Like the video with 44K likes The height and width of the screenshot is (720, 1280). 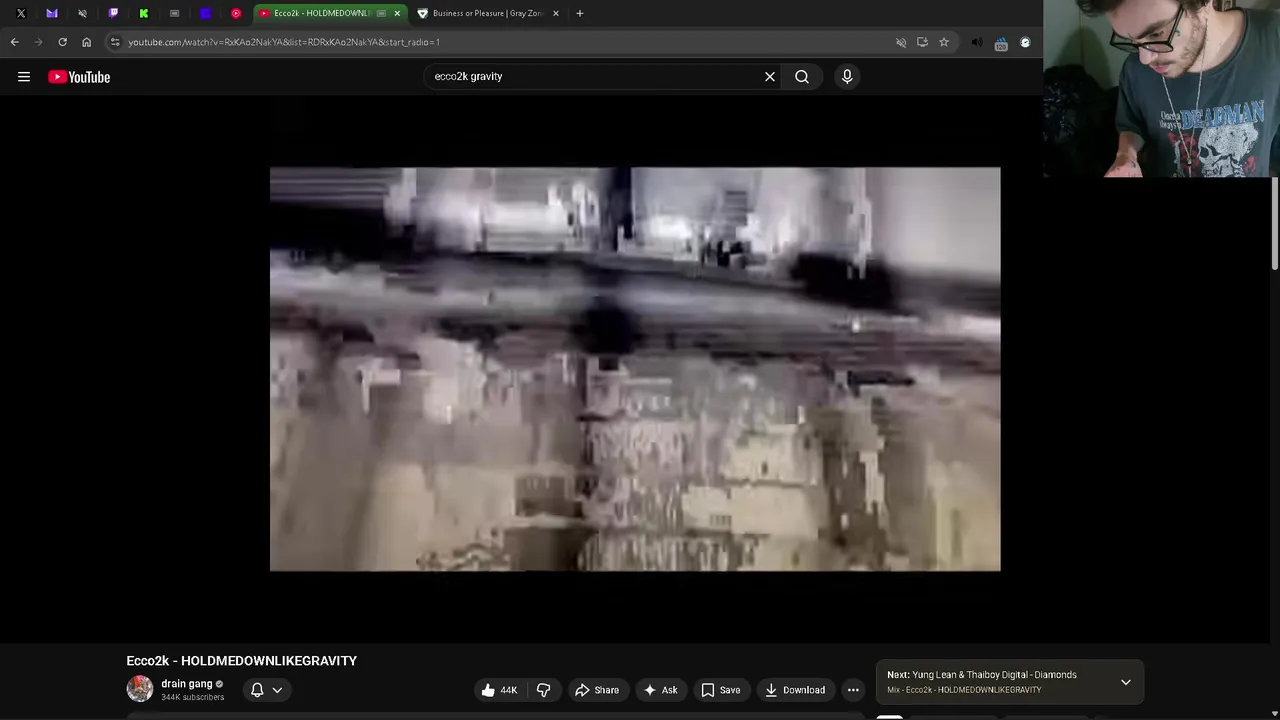[x=499, y=690]
